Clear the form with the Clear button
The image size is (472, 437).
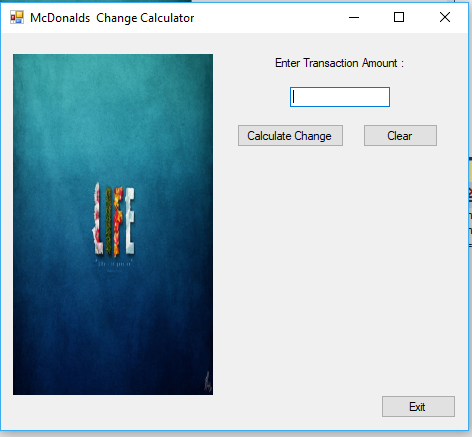pyautogui.click(x=400, y=136)
